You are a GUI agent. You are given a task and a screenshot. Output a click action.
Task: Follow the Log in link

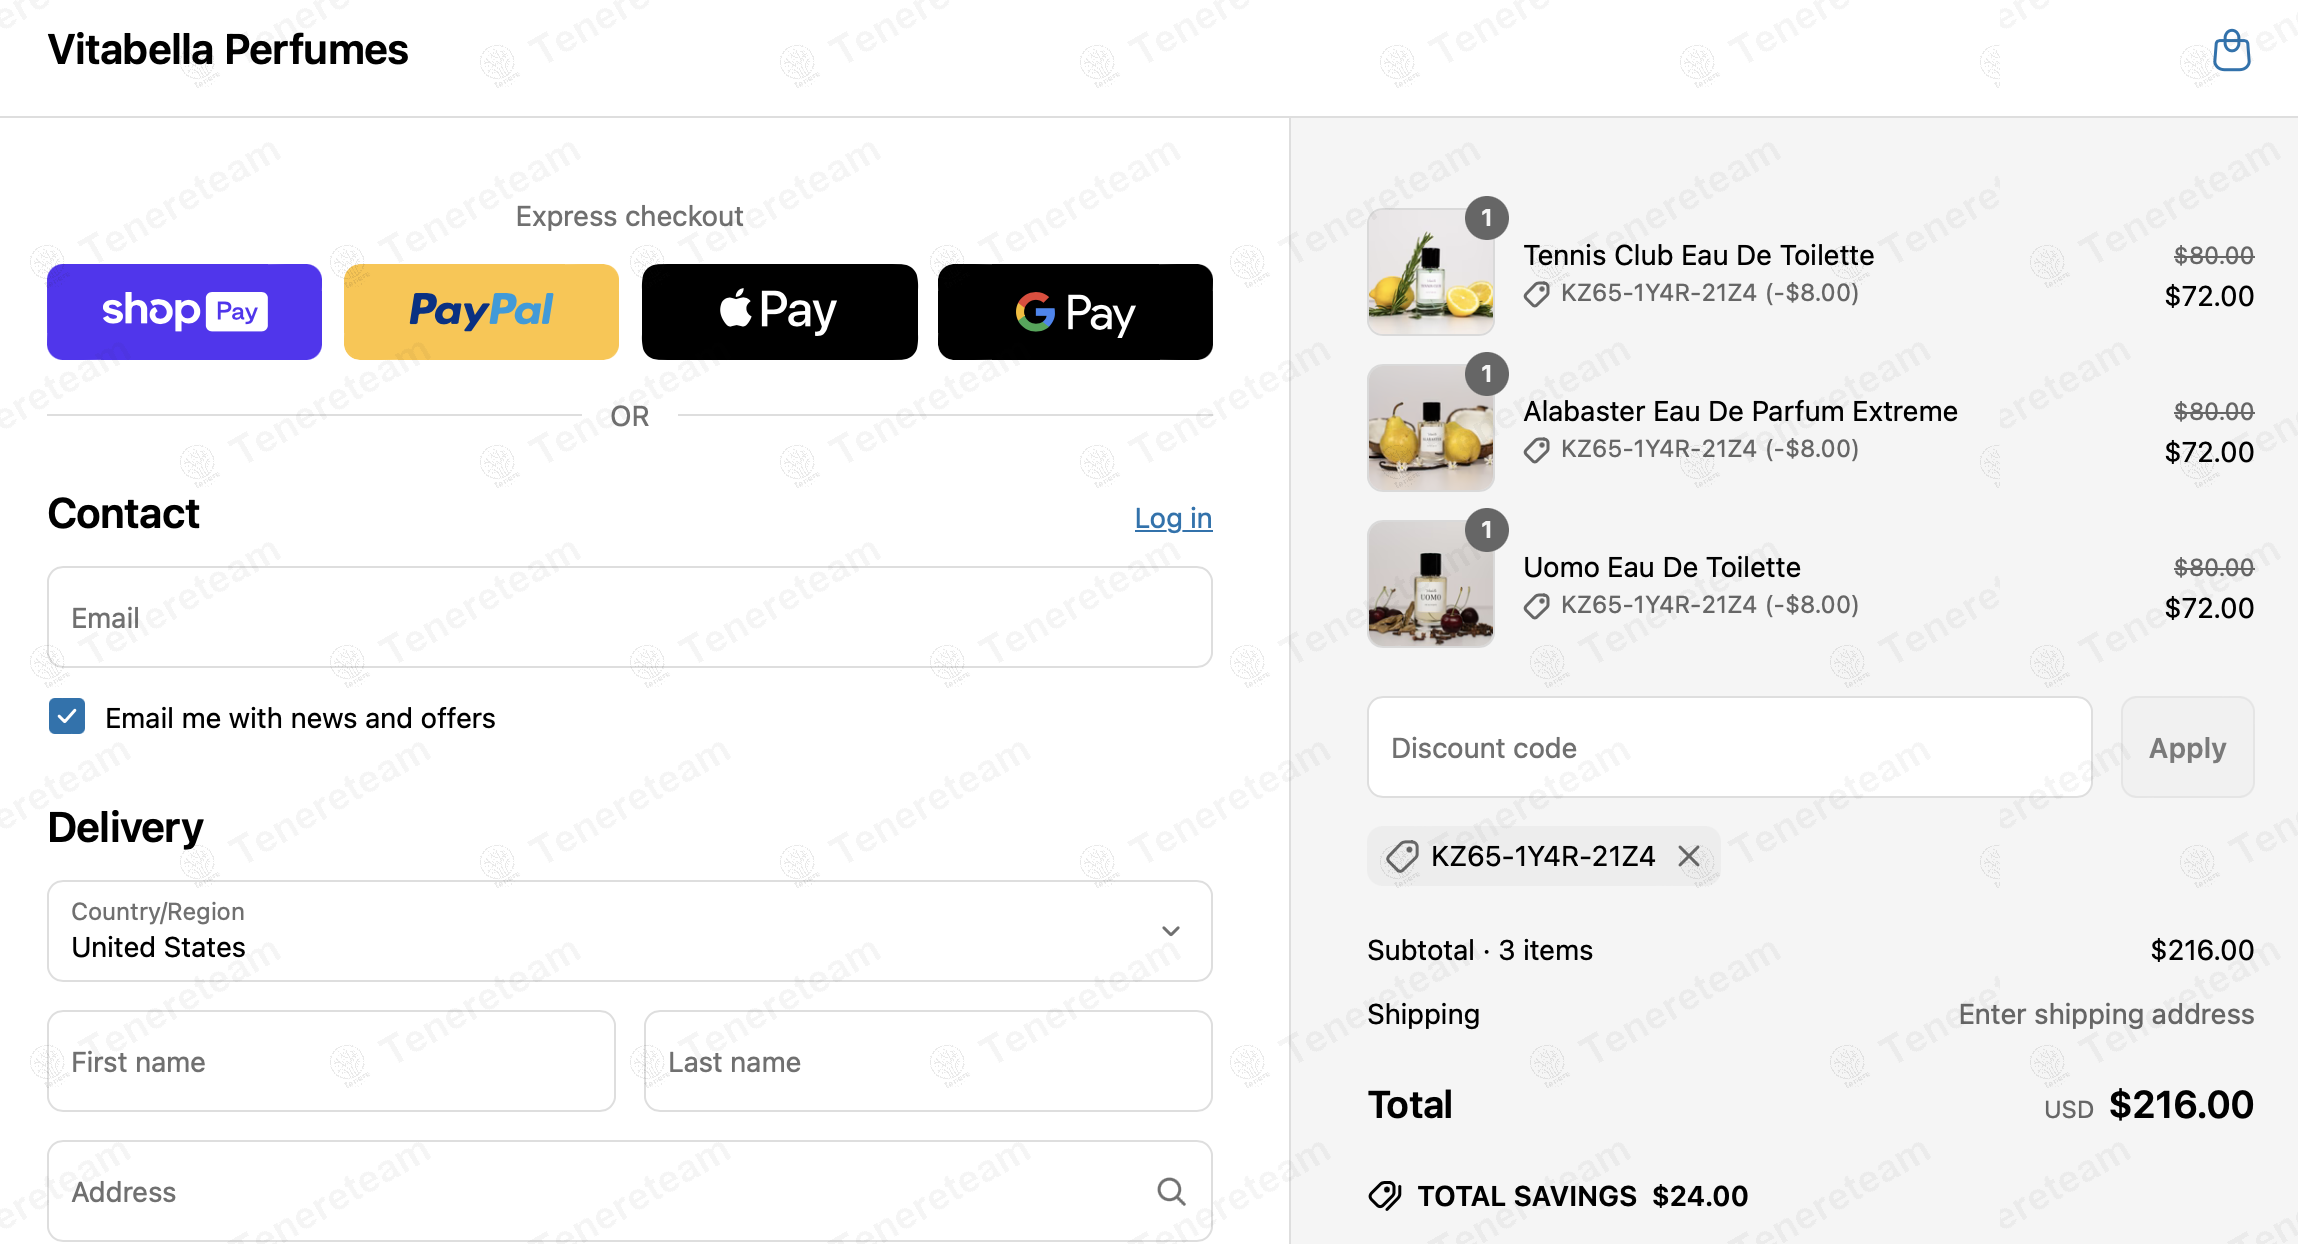(1173, 518)
